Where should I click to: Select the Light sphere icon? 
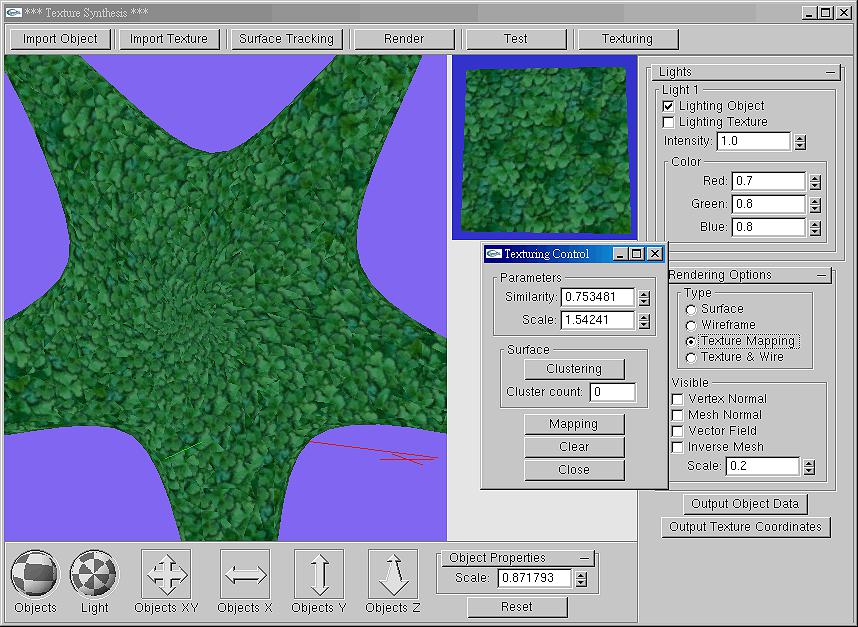click(94, 574)
